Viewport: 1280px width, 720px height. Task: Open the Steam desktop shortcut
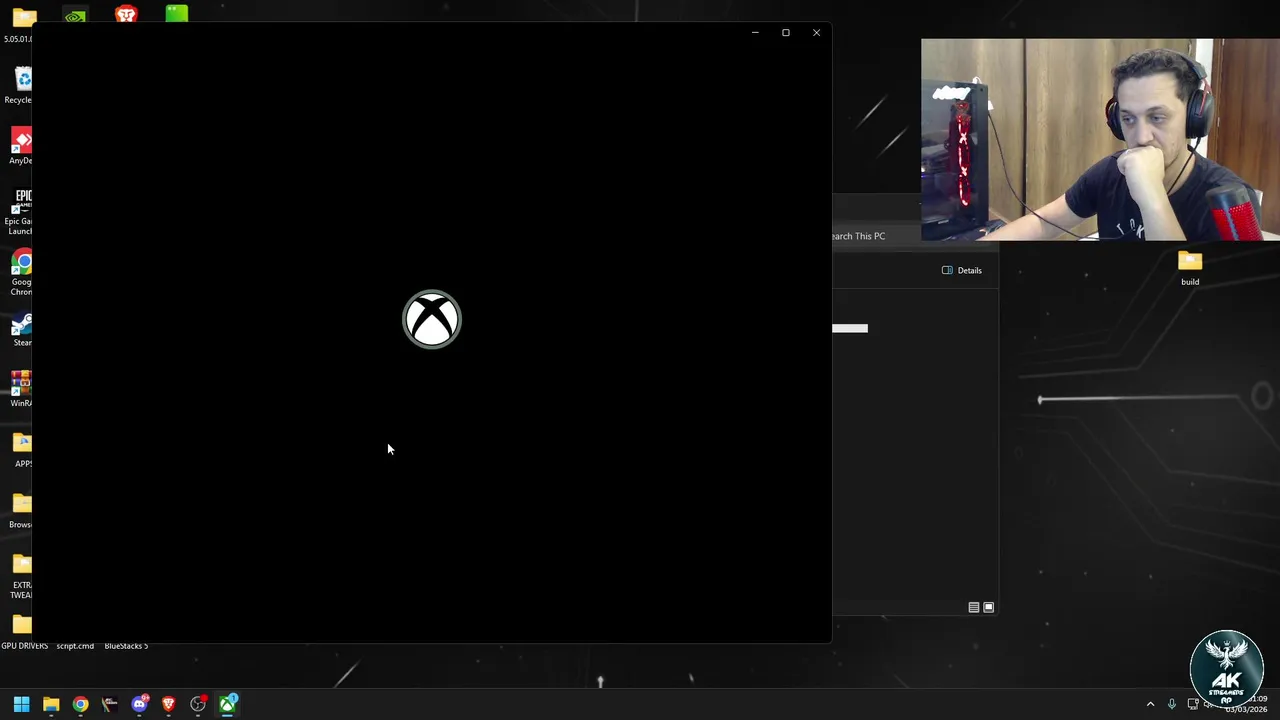pyautogui.click(x=21, y=330)
